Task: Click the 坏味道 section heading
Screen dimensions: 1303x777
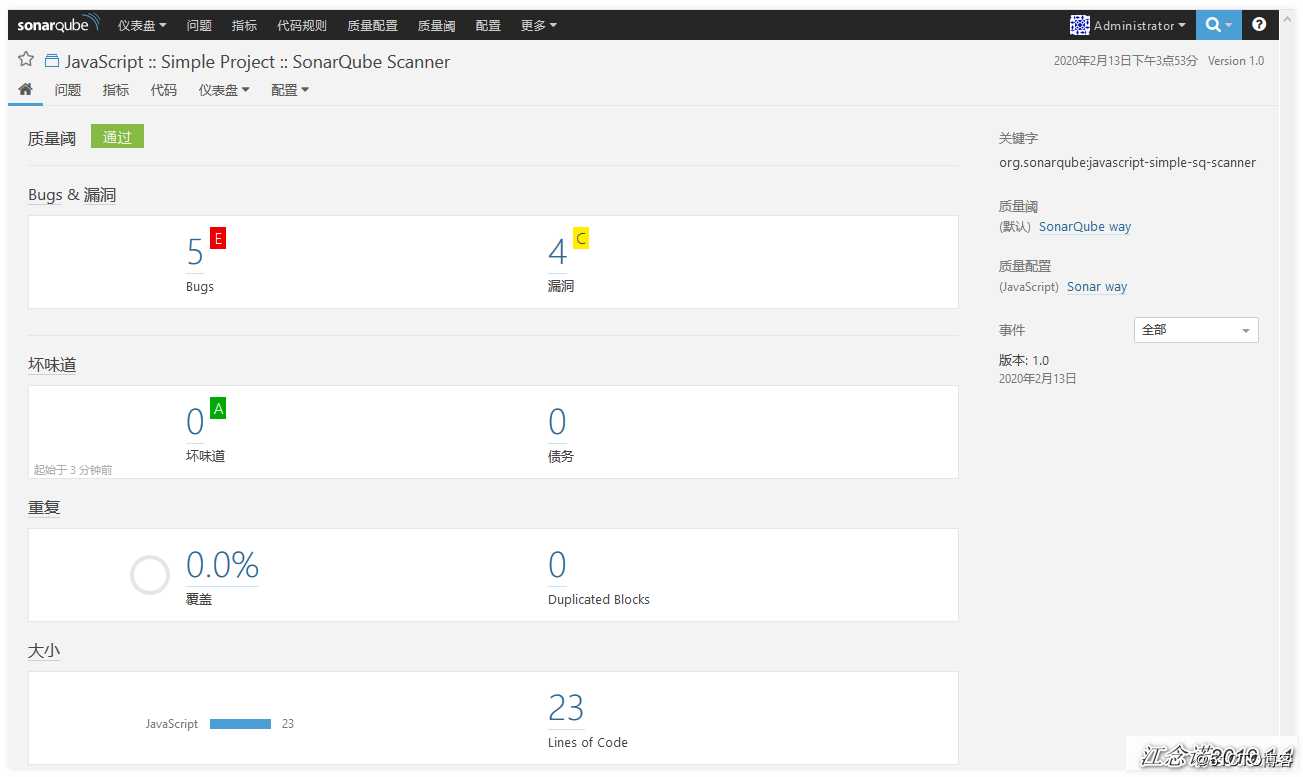Action: pos(52,365)
